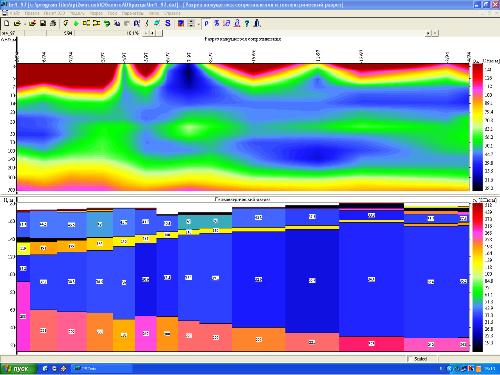500x375 pixels.
Task: Click the blue S toolbar icon
Action: pyautogui.click(x=168, y=23)
